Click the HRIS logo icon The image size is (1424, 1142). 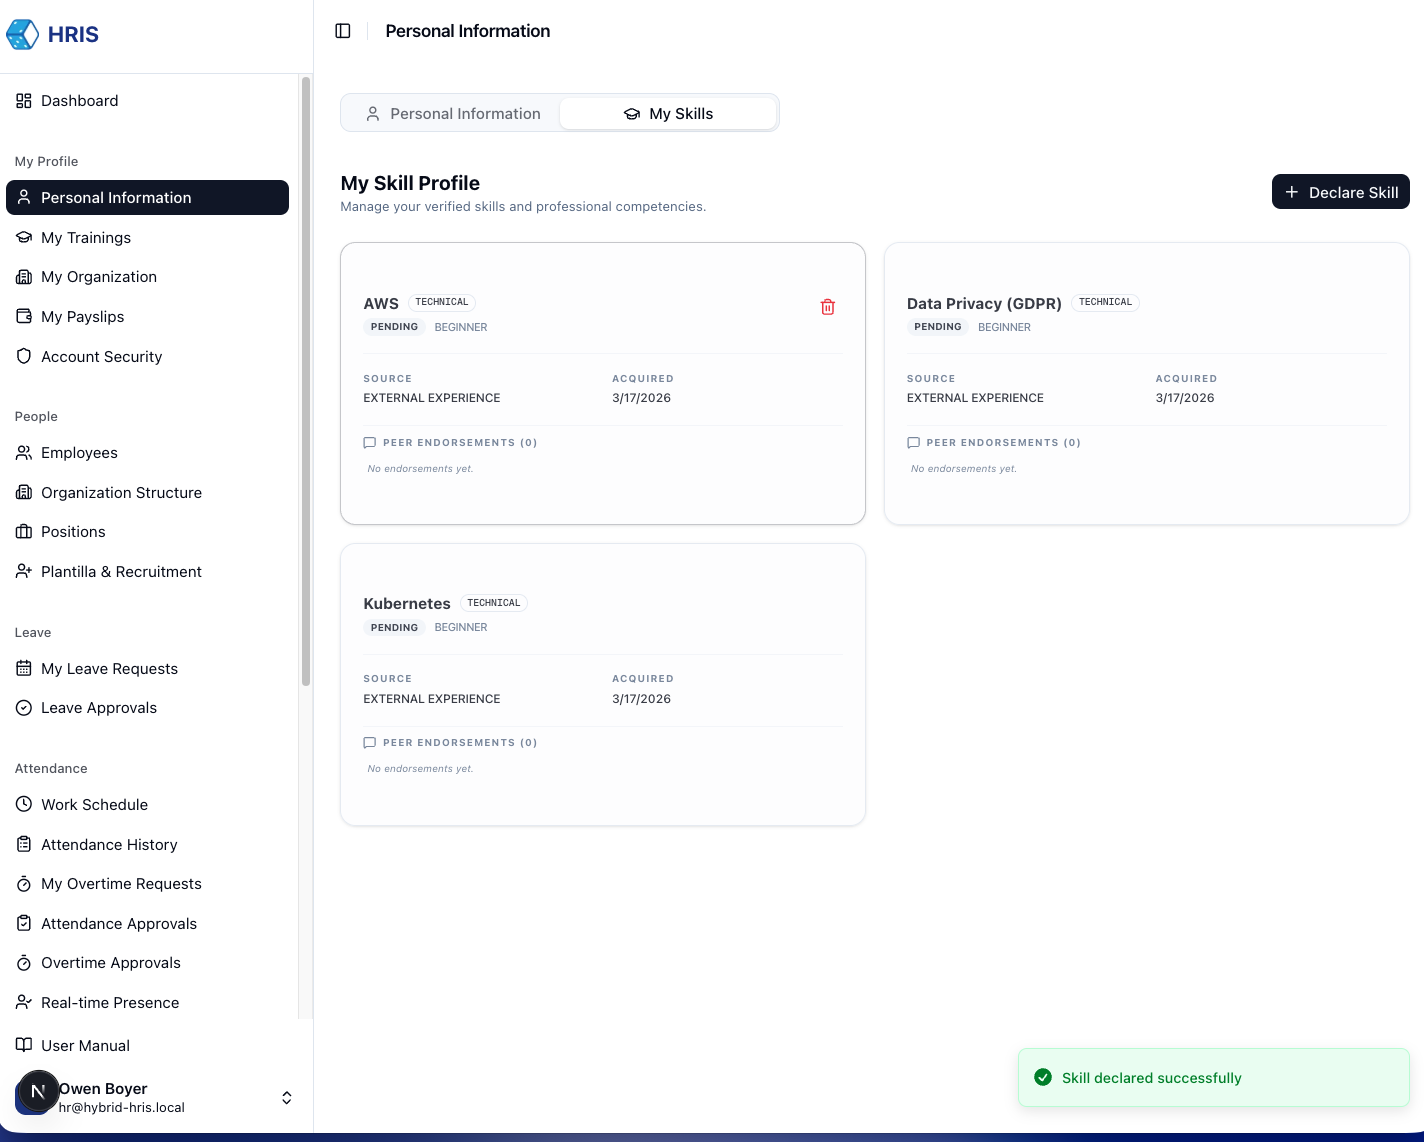[x=22, y=34]
